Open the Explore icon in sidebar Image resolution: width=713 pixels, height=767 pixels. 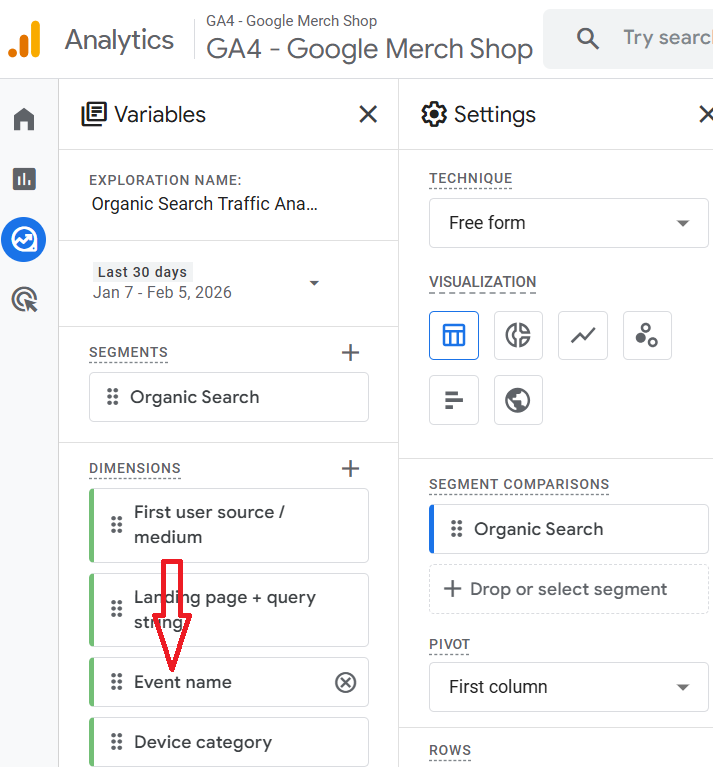coord(24,240)
